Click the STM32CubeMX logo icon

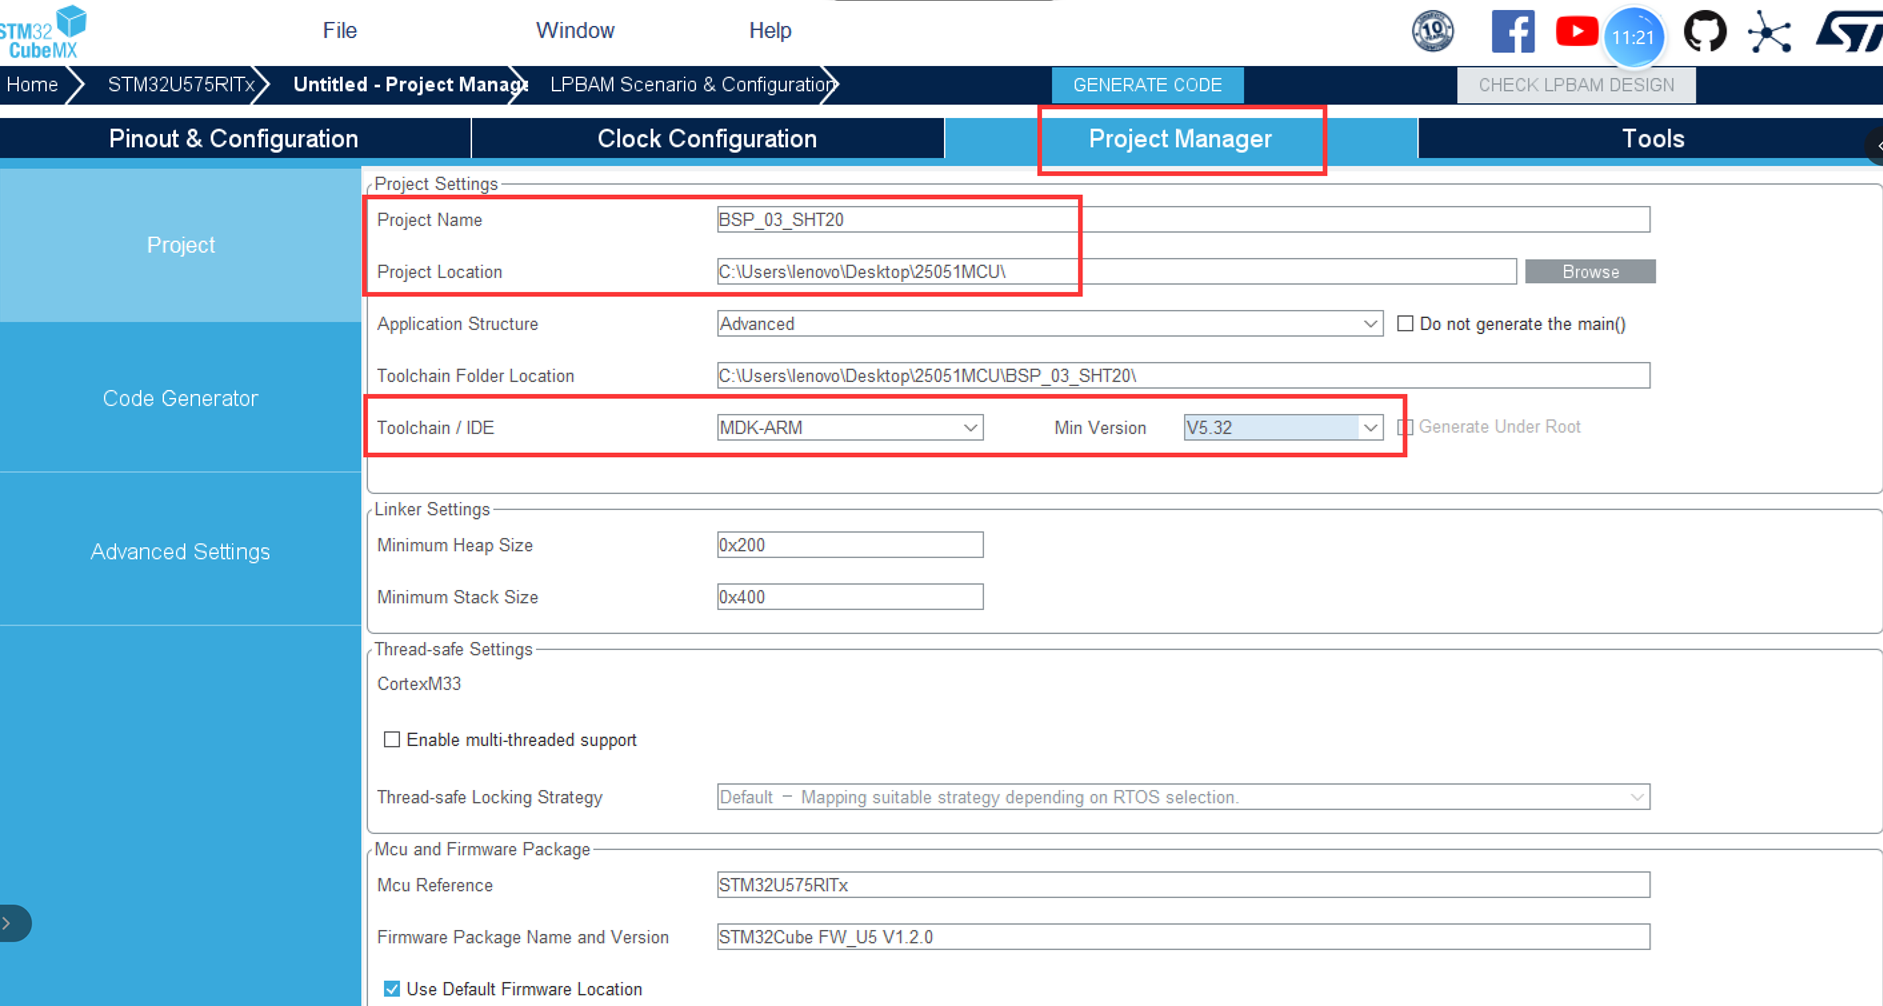(44, 32)
